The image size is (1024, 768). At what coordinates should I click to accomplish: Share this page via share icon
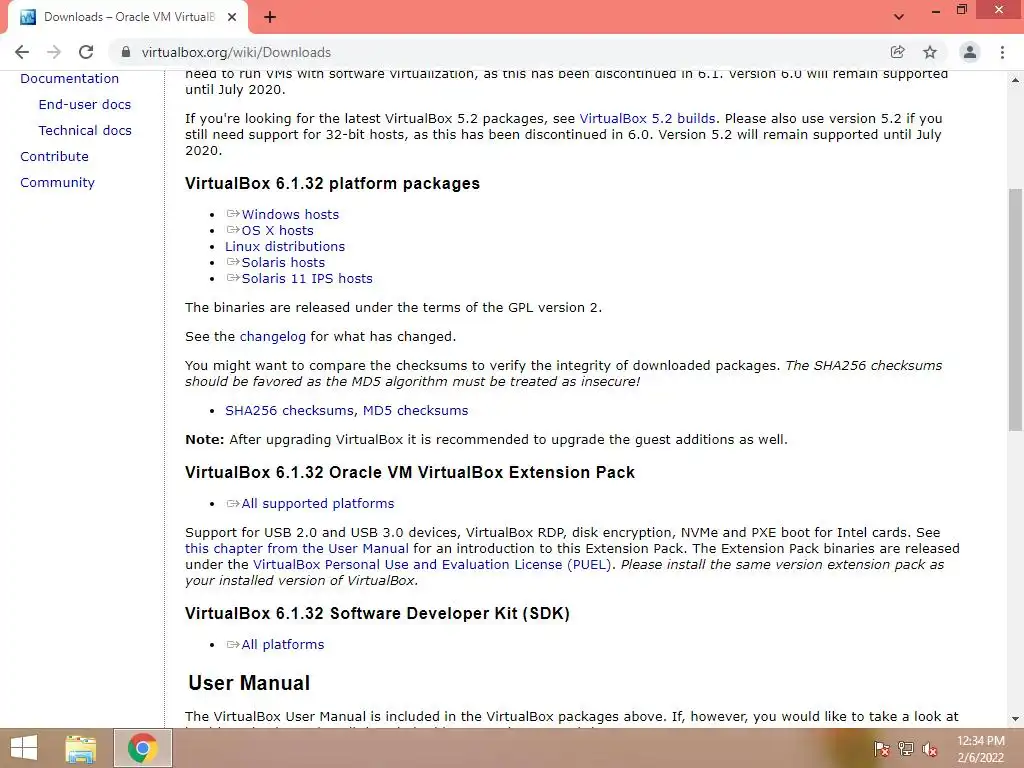click(897, 52)
